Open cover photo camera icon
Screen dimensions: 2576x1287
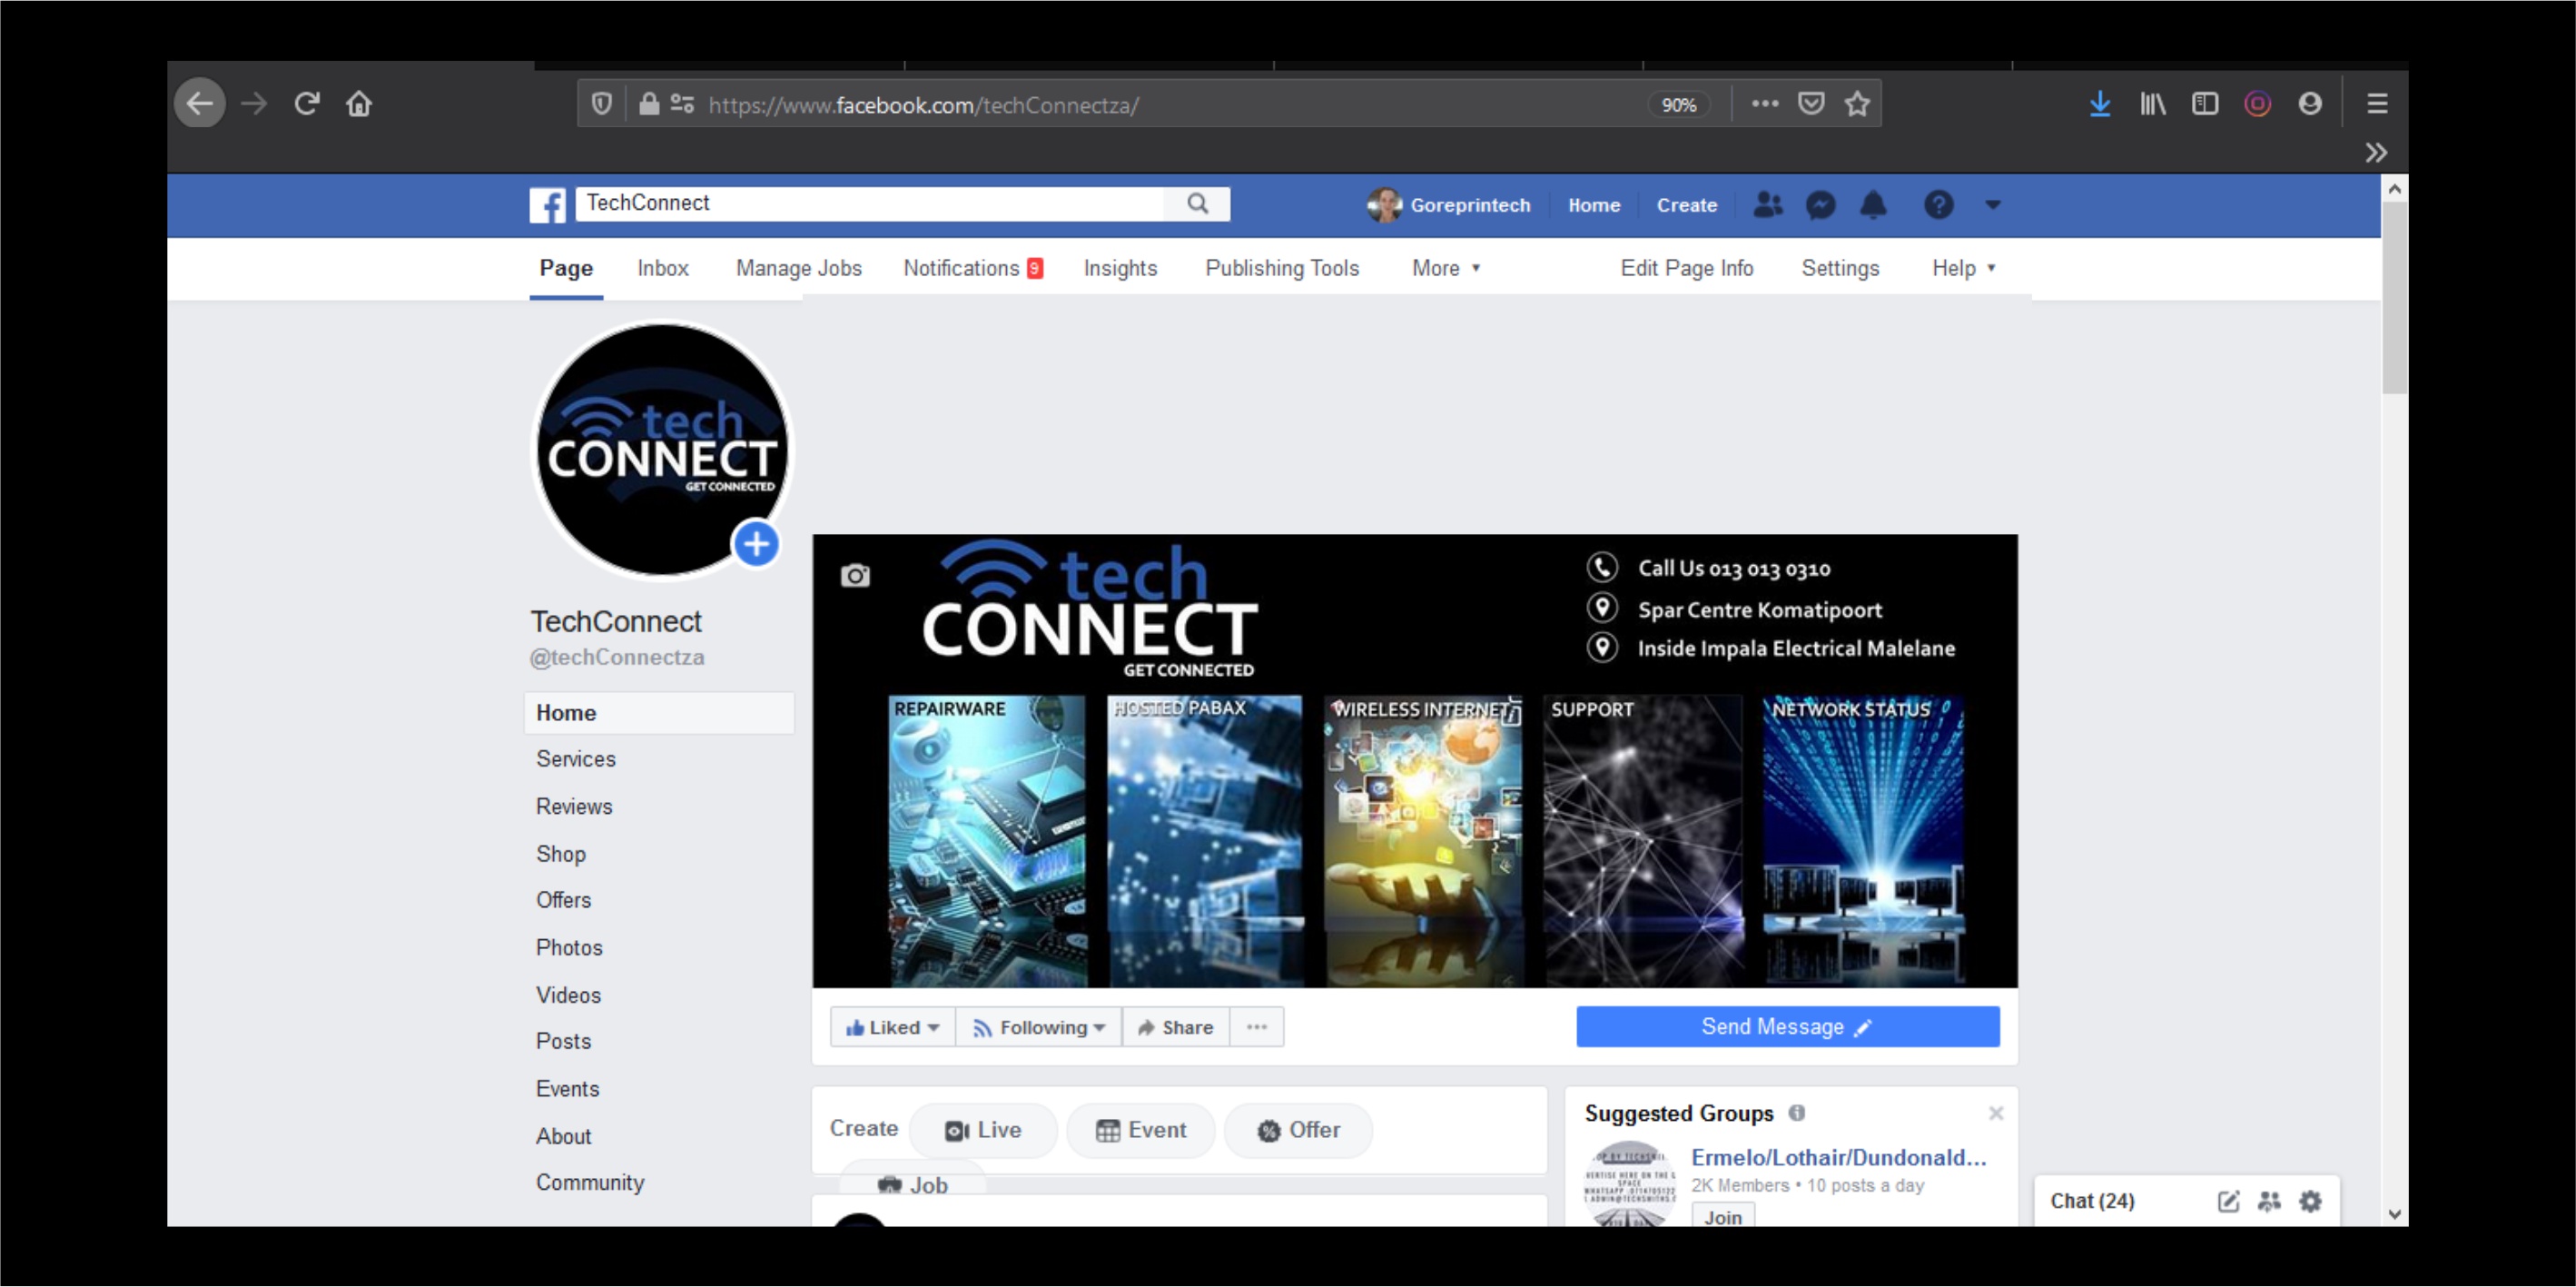tap(855, 574)
